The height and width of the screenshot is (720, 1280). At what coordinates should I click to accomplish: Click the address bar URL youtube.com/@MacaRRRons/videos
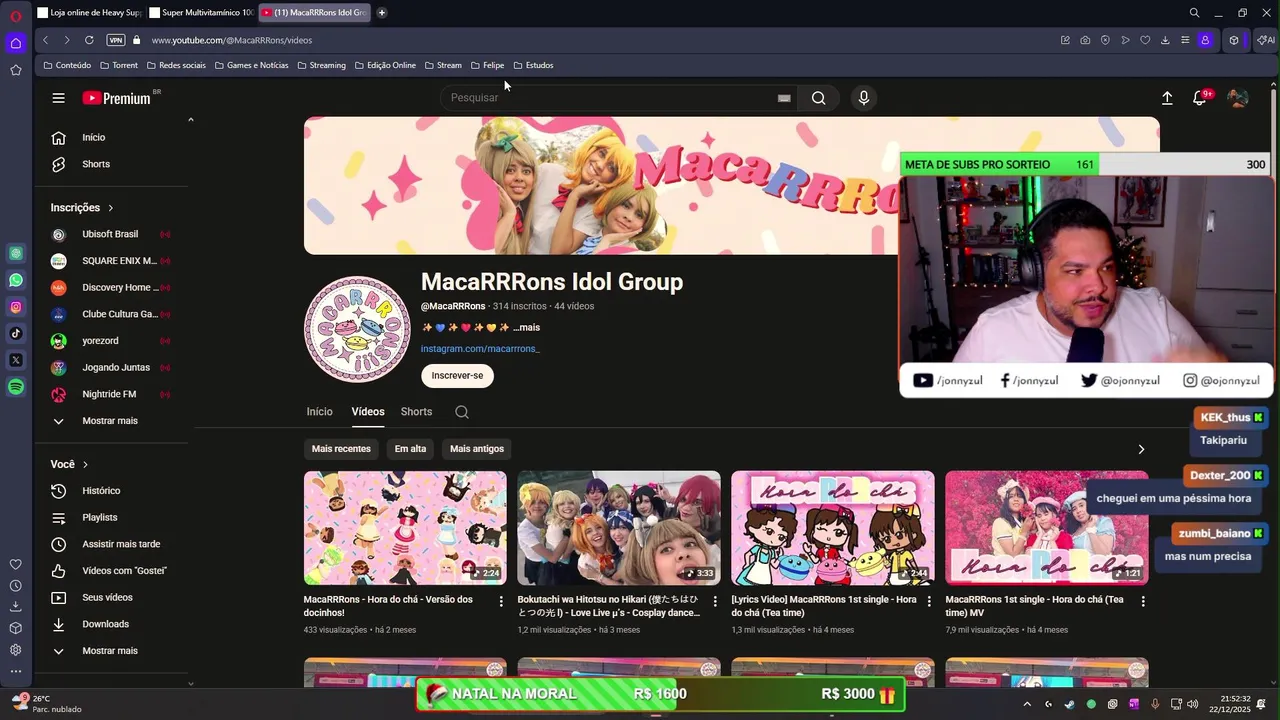click(x=232, y=40)
